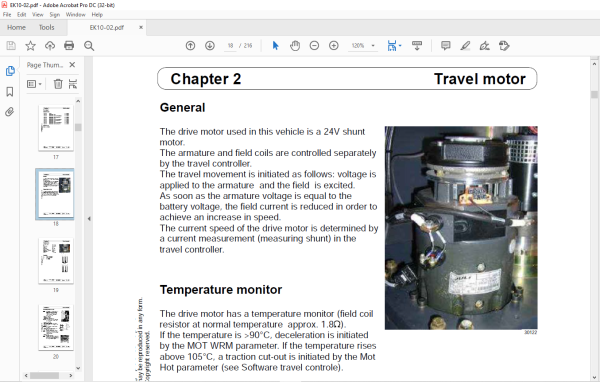Screen dimensions: 600x382
Task: Switch to the Tools tab
Action: [x=46, y=28]
